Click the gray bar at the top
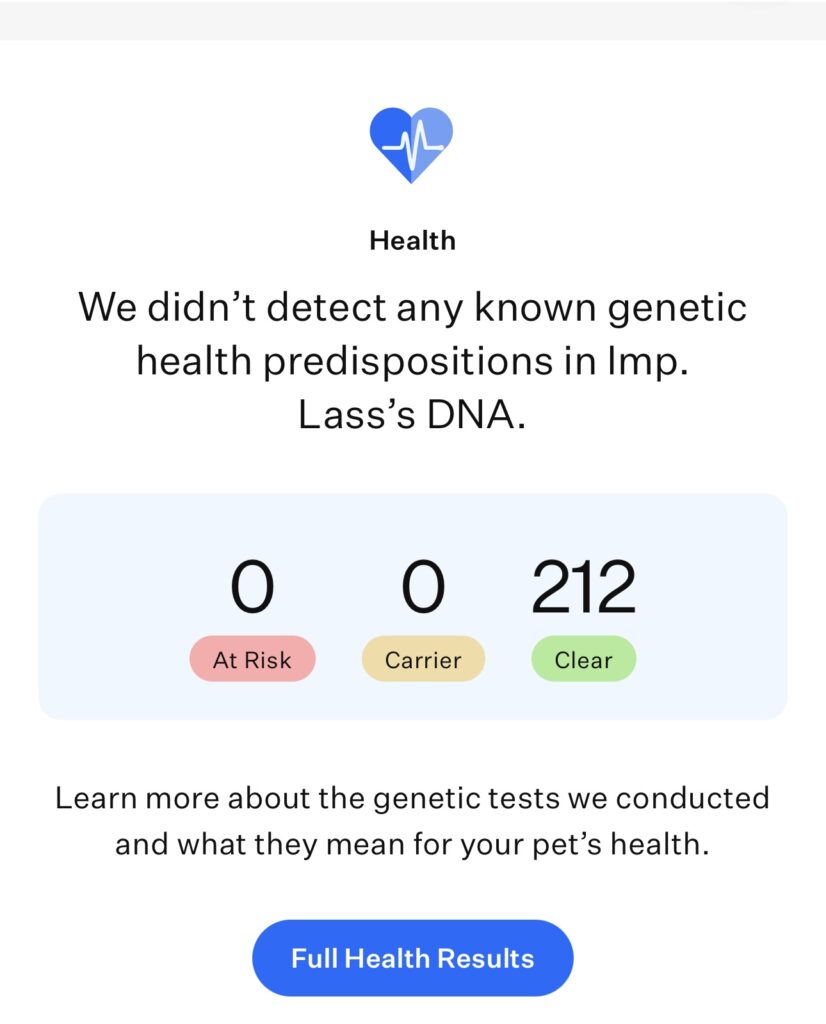 (412, 20)
